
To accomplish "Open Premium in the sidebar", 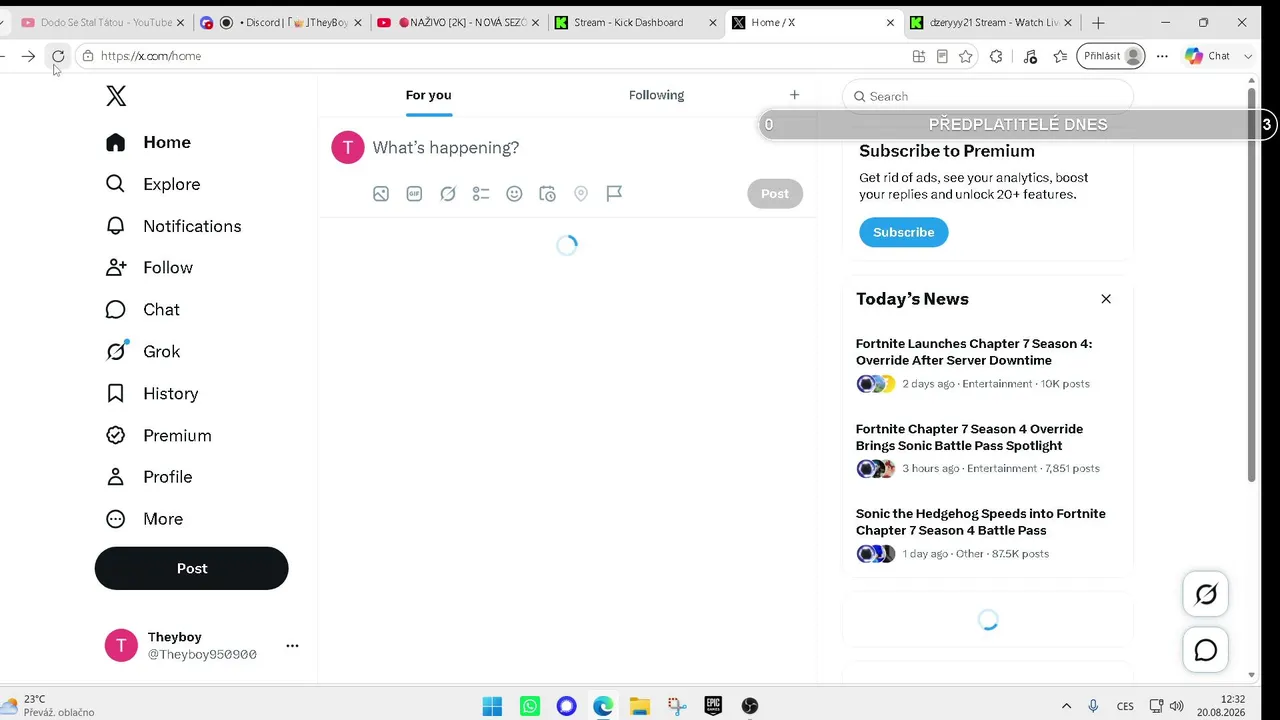I will click(x=158, y=436).
